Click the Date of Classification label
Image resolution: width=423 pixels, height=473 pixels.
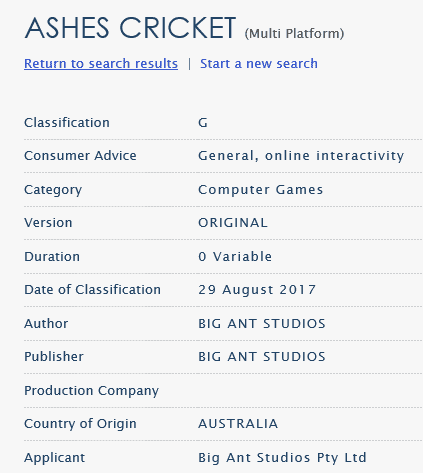point(93,289)
